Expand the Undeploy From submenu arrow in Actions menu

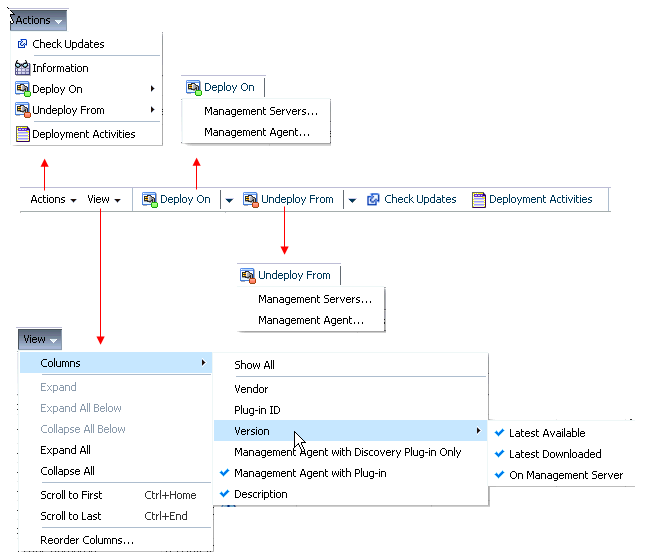[153, 109]
